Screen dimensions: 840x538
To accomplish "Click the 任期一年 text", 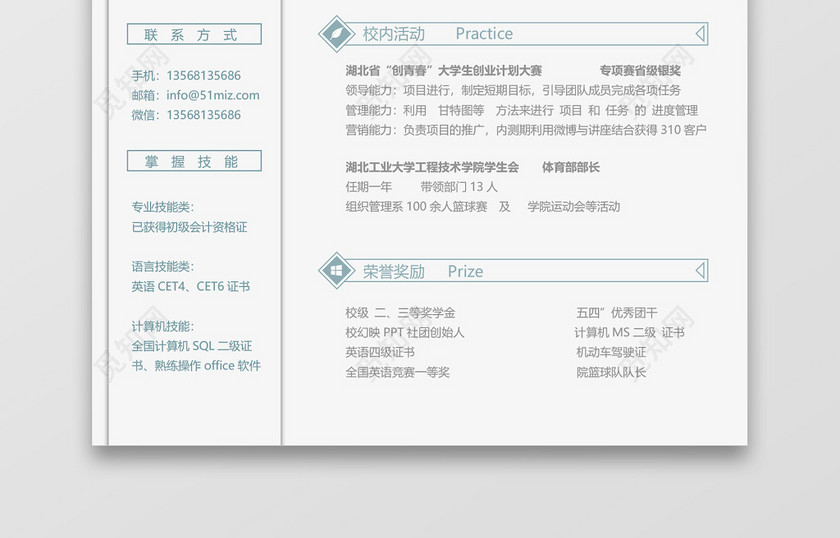I will 369,186.
